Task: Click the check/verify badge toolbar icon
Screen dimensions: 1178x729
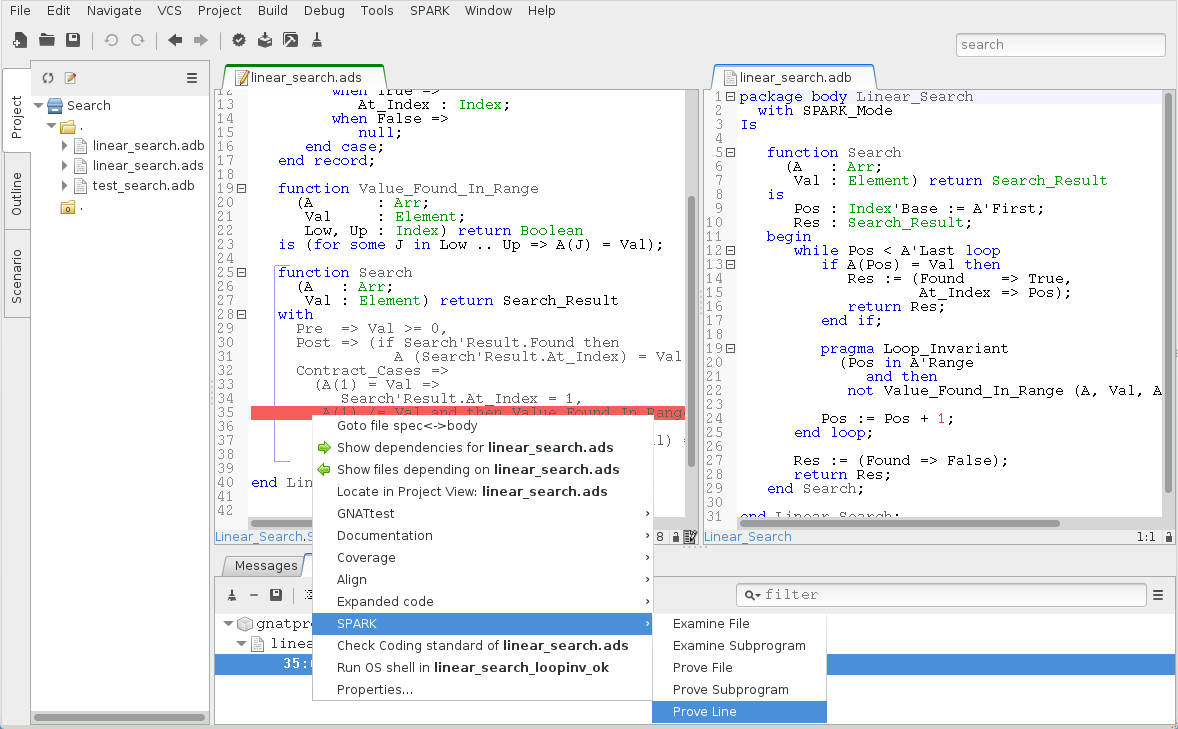Action: point(239,40)
